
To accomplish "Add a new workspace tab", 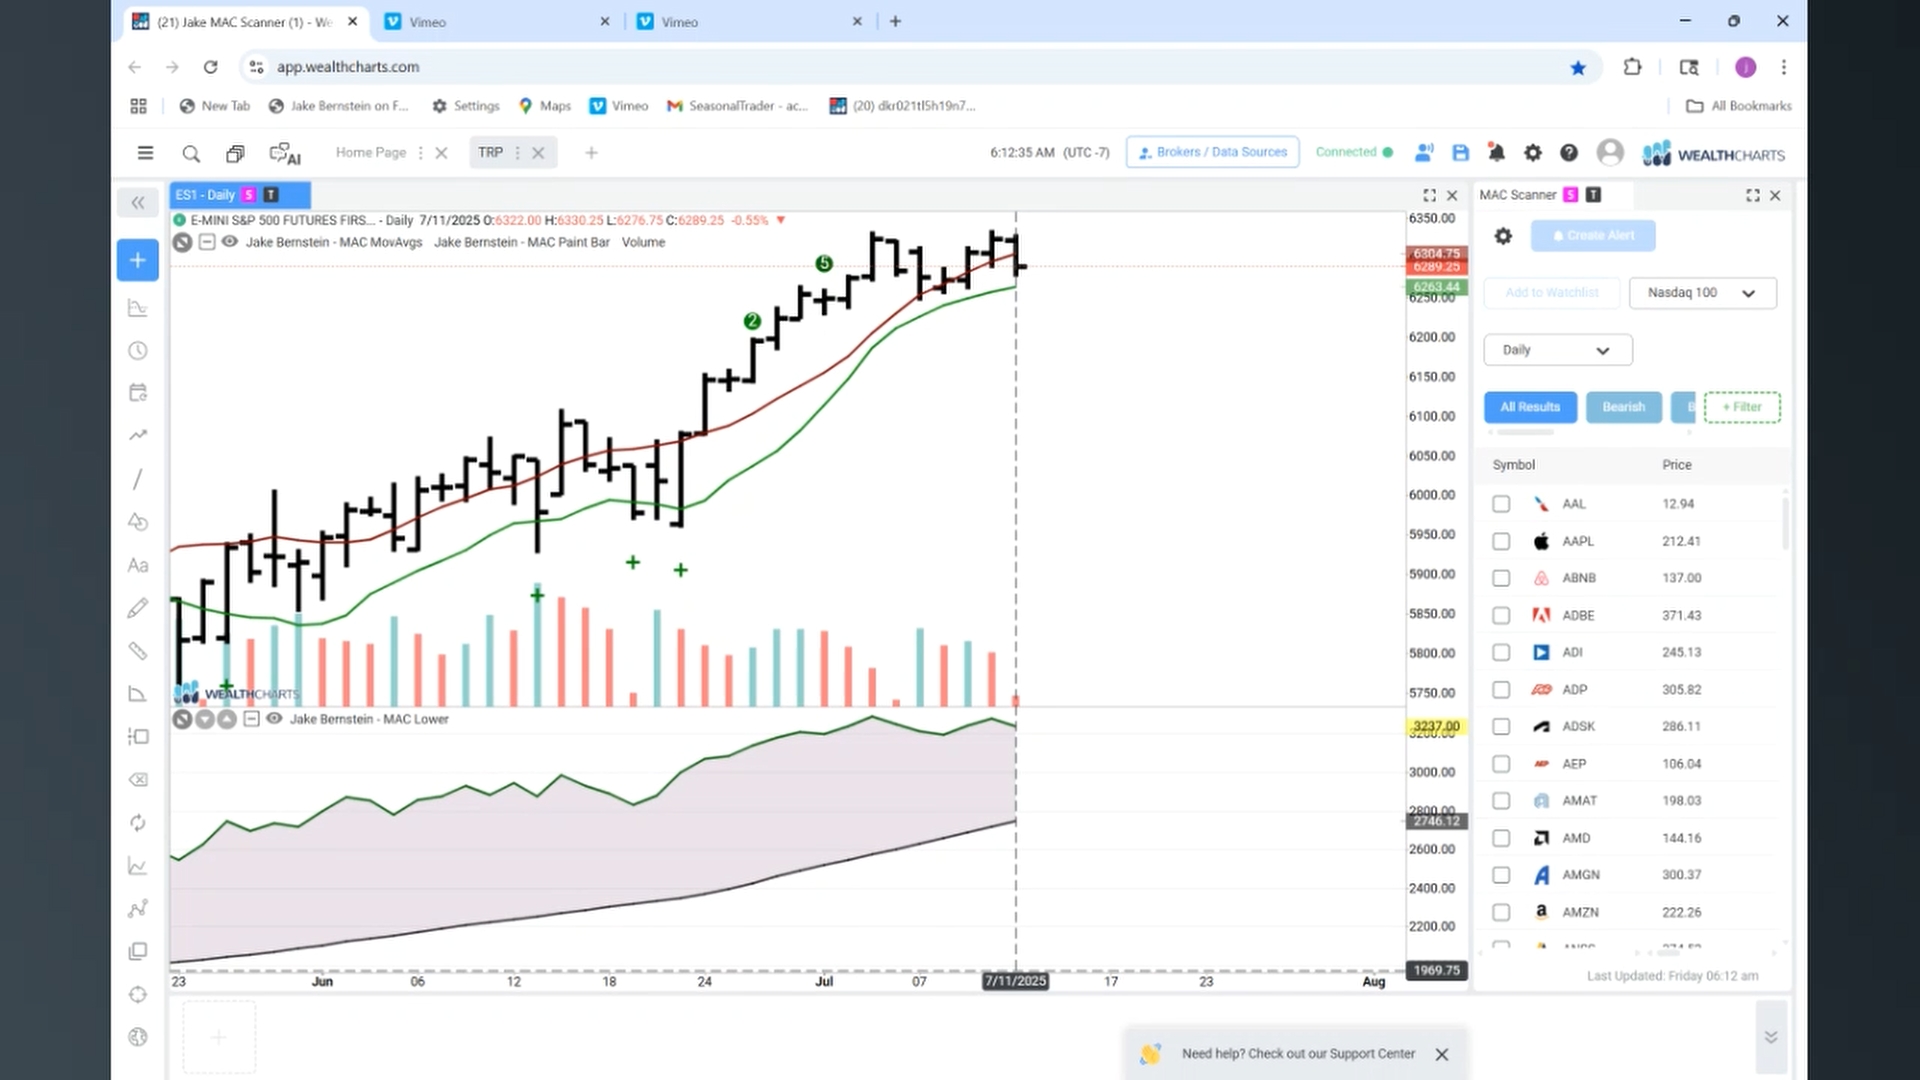I will coord(591,153).
